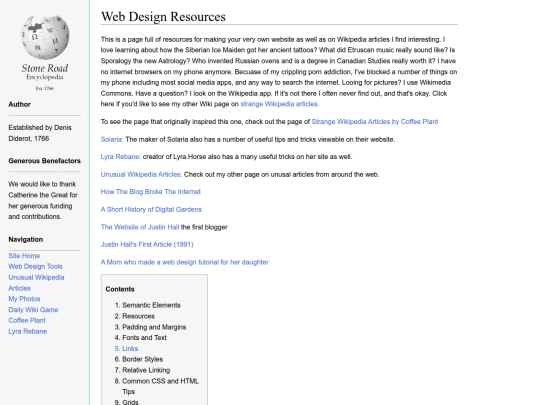540x405 pixels.
Task: Jump to Links section in Contents
Action: point(130,349)
